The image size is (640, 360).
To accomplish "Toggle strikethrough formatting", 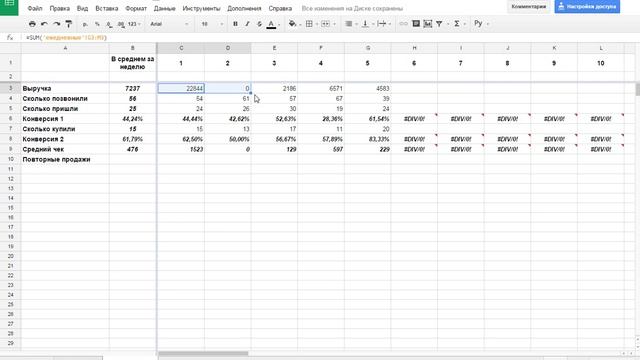I will 259,24.
